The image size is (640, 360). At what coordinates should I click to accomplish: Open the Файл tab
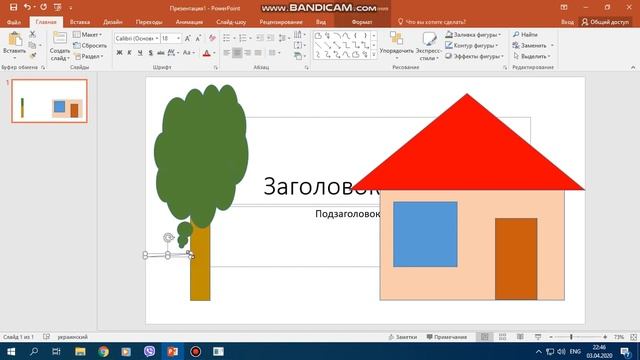[x=14, y=22]
